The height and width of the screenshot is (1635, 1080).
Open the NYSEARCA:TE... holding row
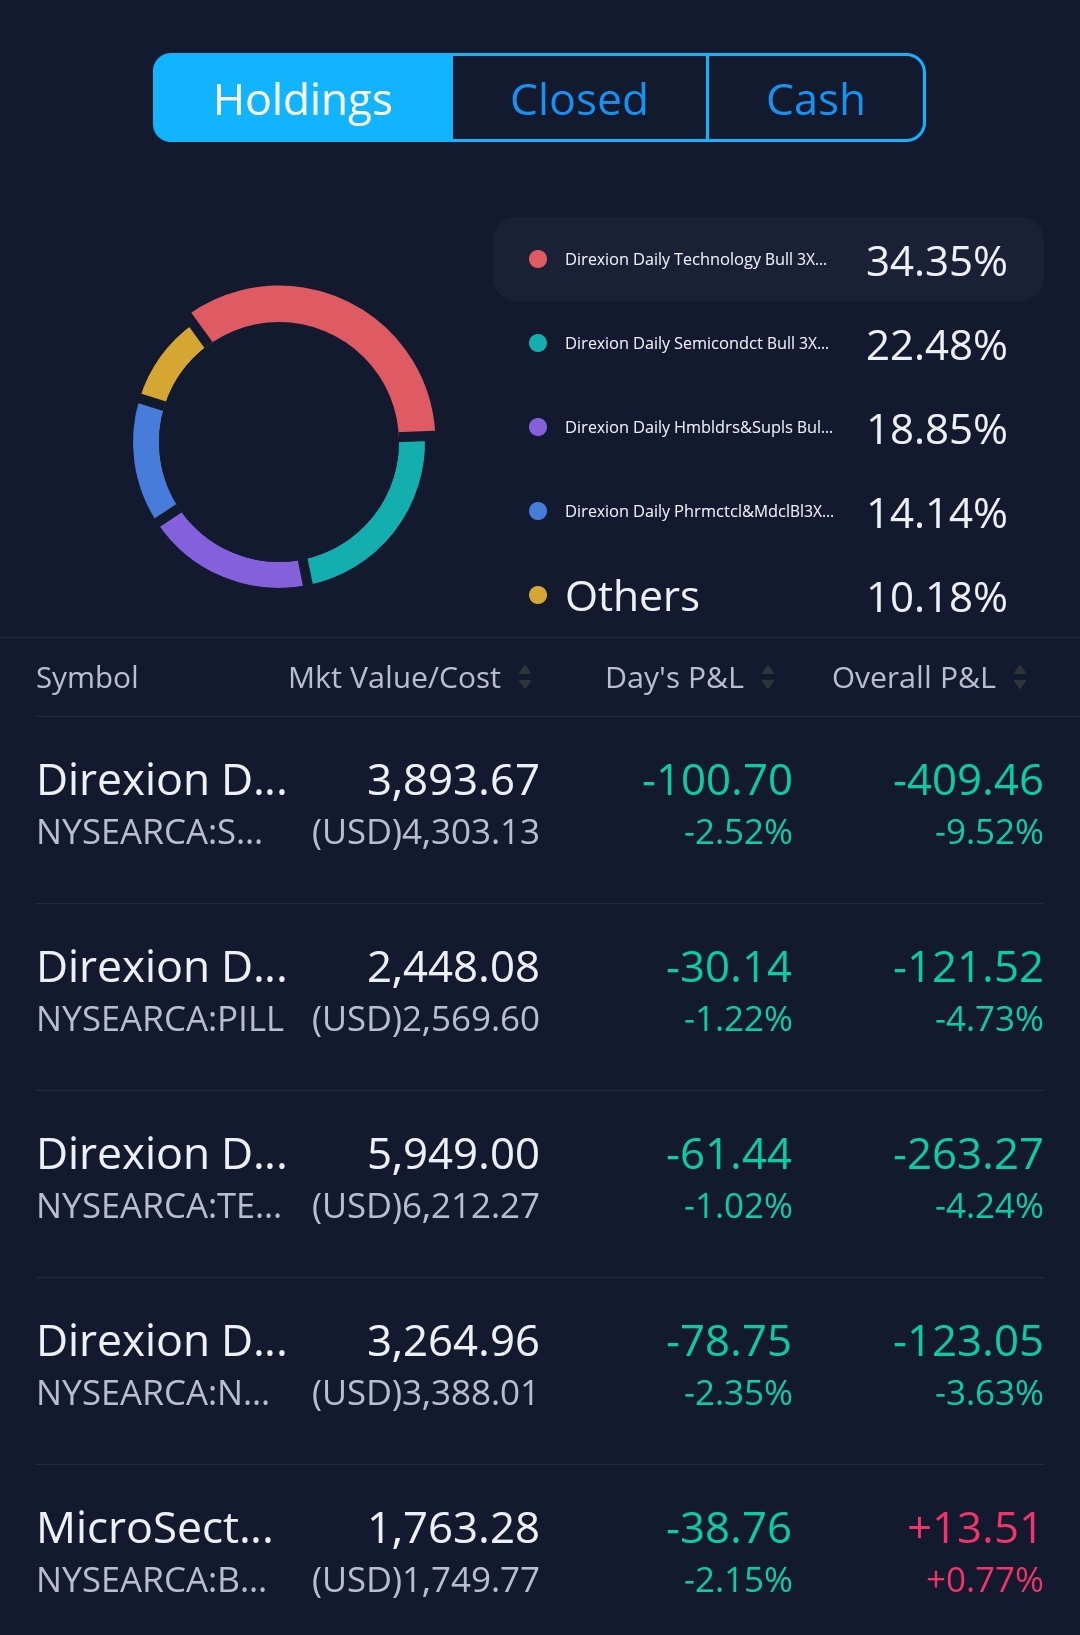540,1184
